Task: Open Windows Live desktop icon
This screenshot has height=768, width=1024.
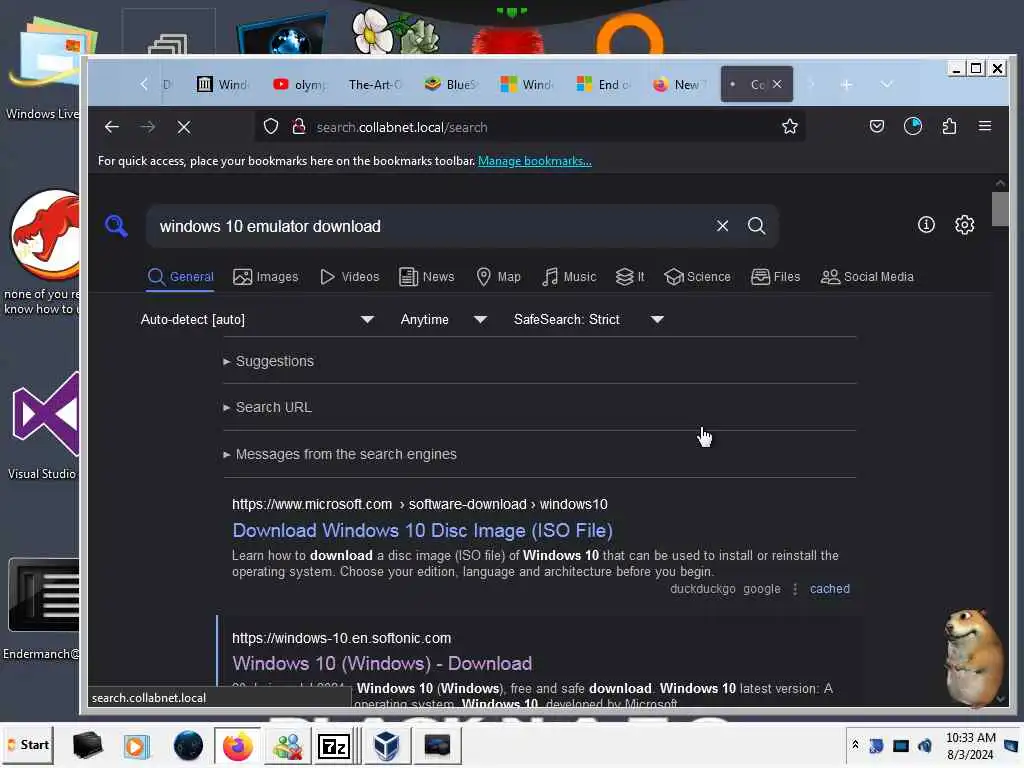Action: click(x=43, y=69)
